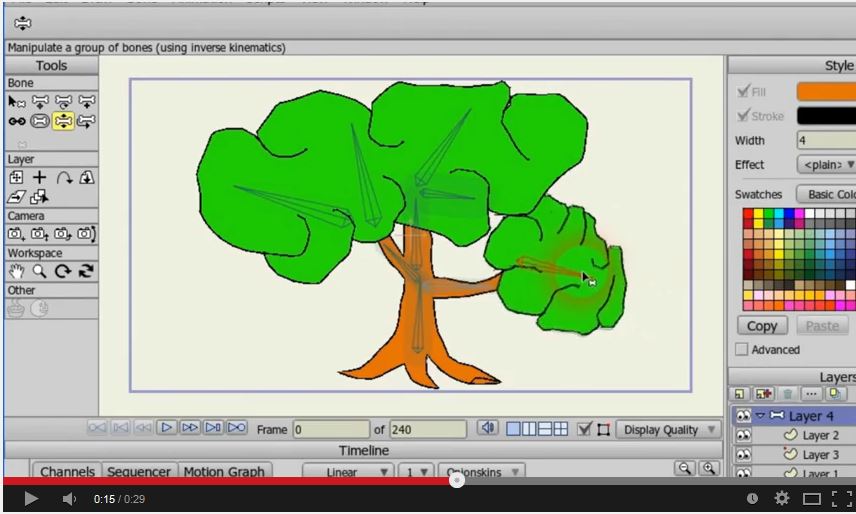Zoom out the timeline with magnifier minus
This screenshot has width=856, height=514.
pyautogui.click(x=685, y=468)
